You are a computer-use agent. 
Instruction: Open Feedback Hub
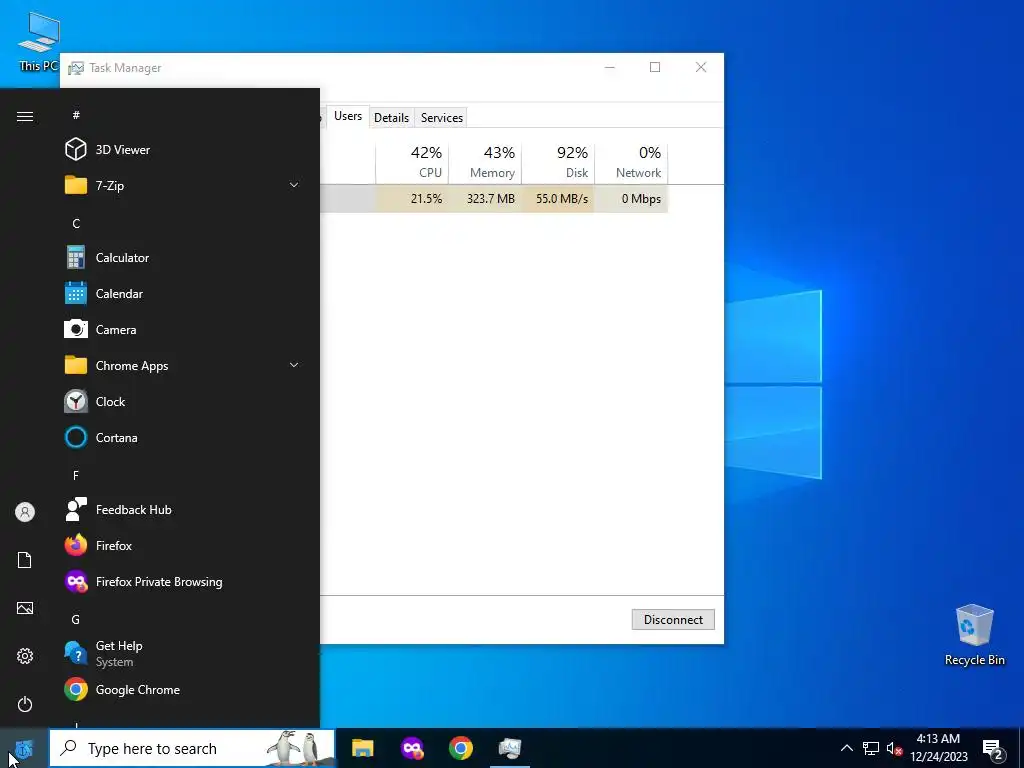point(185,509)
